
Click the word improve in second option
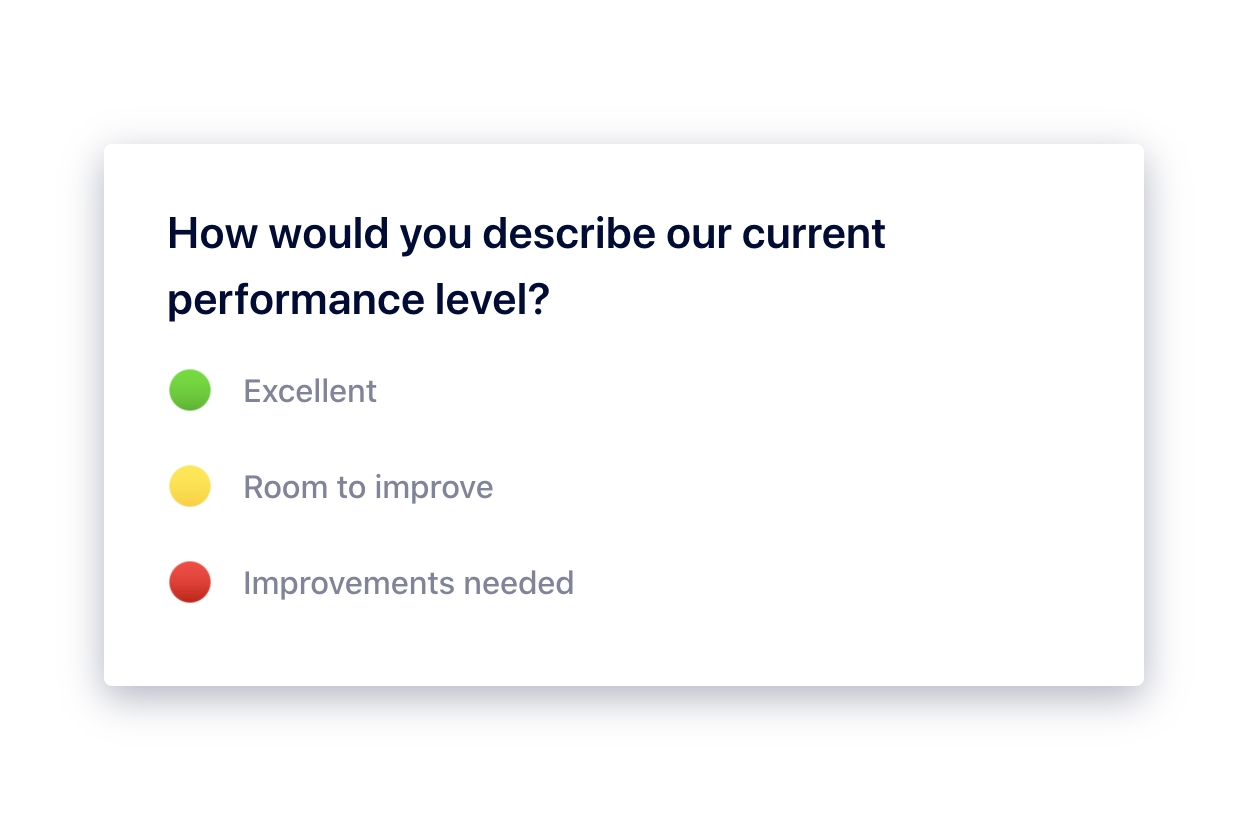coord(434,489)
